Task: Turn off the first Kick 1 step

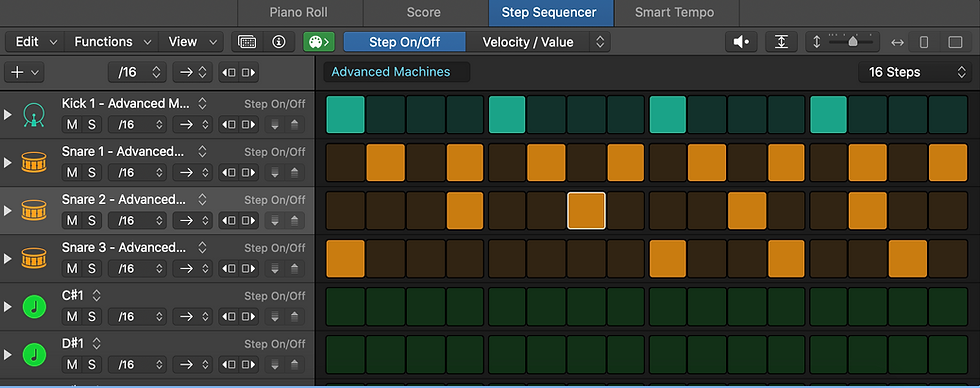Action: click(345, 114)
